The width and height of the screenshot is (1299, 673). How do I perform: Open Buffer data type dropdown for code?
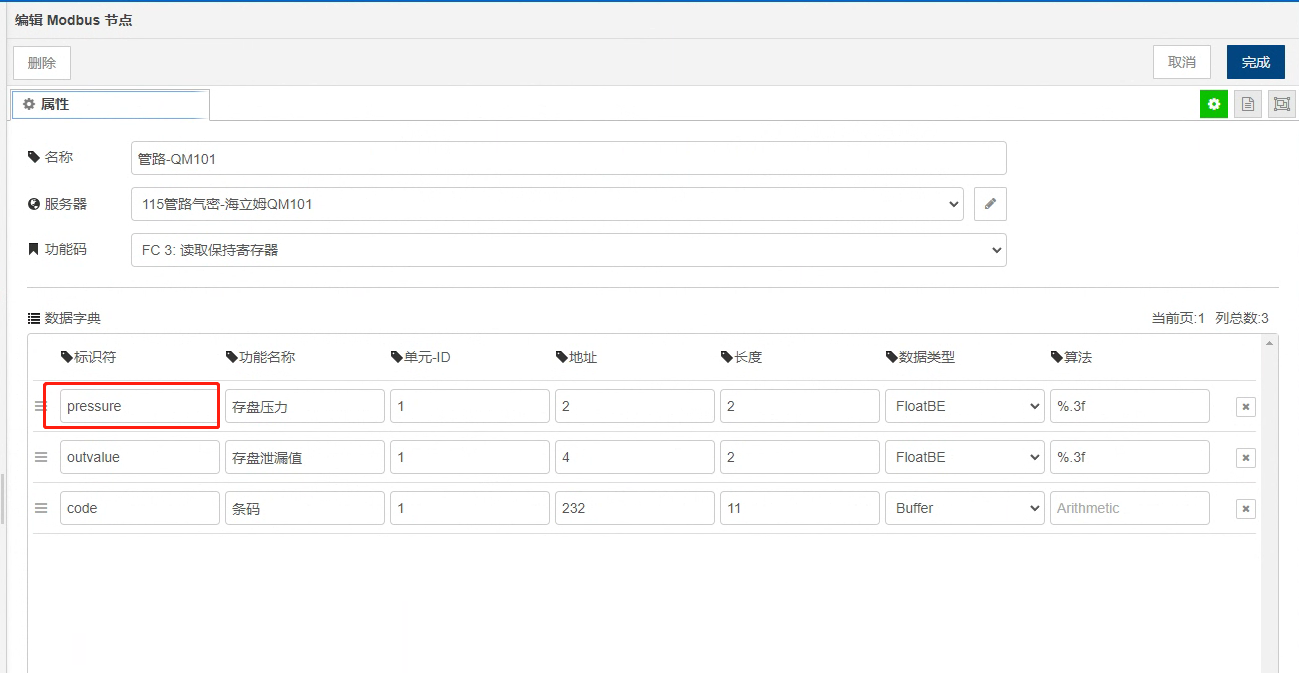coord(964,508)
